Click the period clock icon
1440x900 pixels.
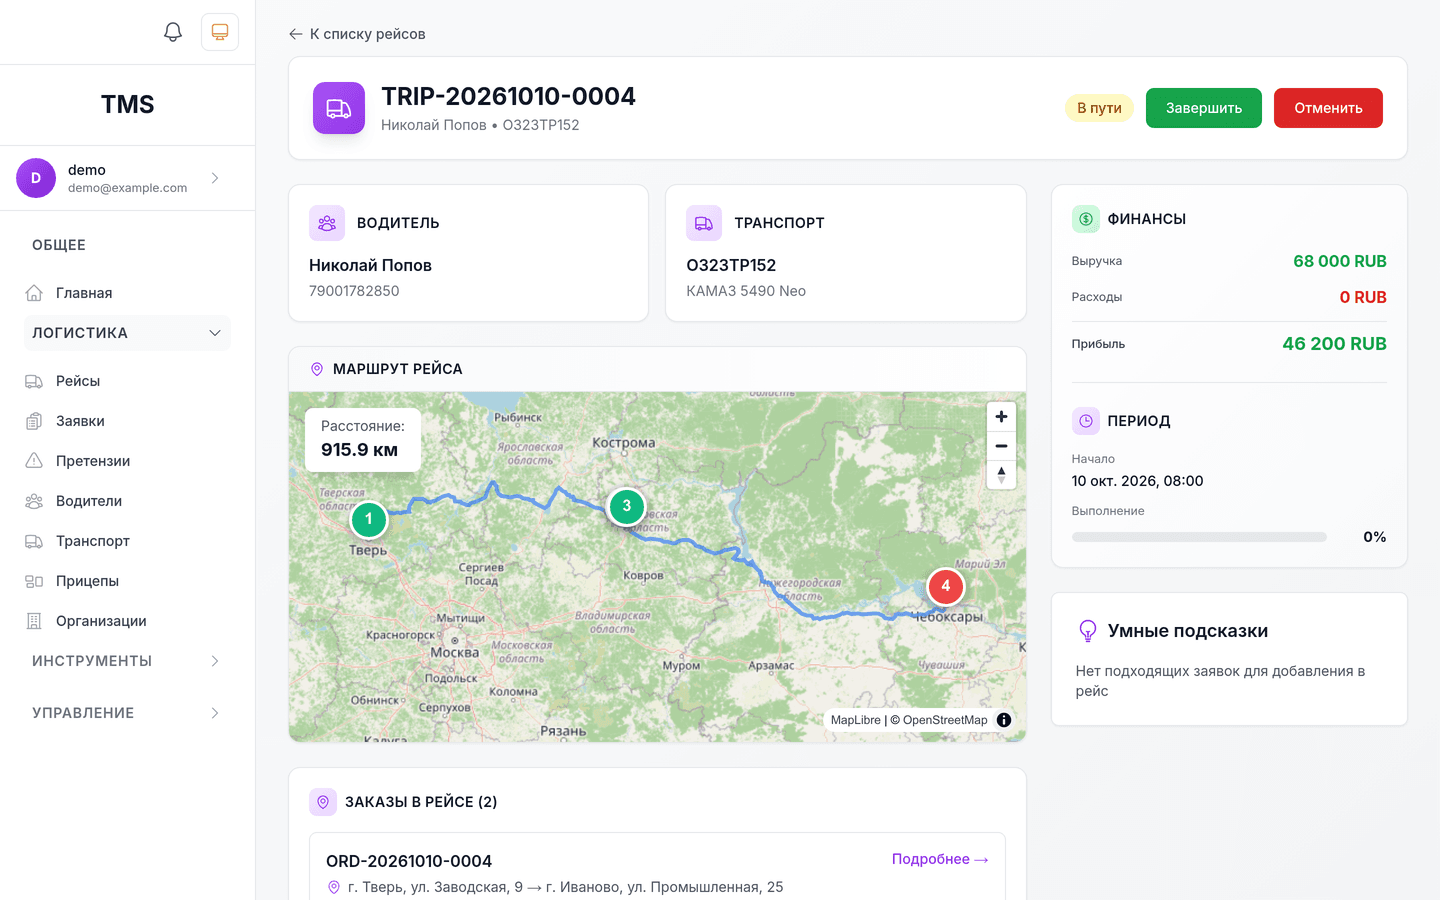[1086, 421]
